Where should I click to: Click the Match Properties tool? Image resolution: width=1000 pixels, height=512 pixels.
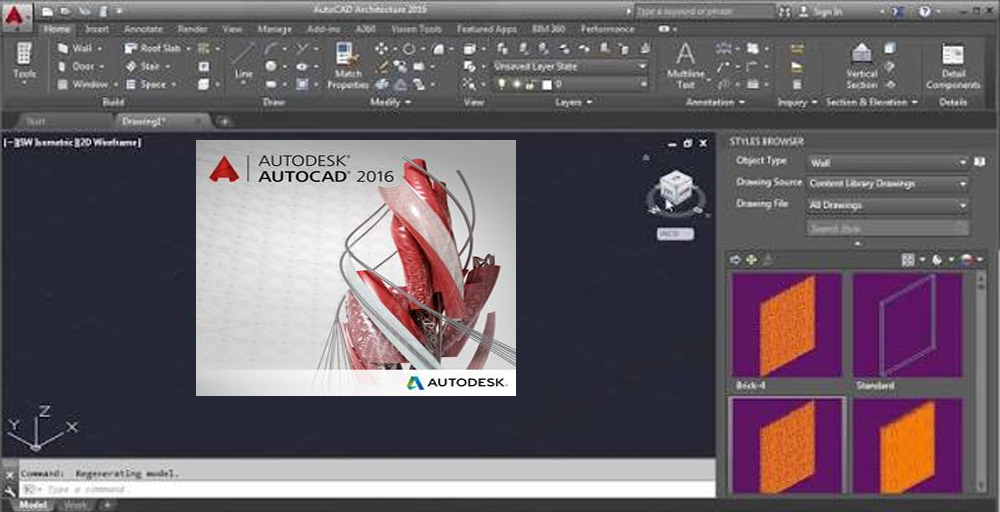pyautogui.click(x=348, y=65)
